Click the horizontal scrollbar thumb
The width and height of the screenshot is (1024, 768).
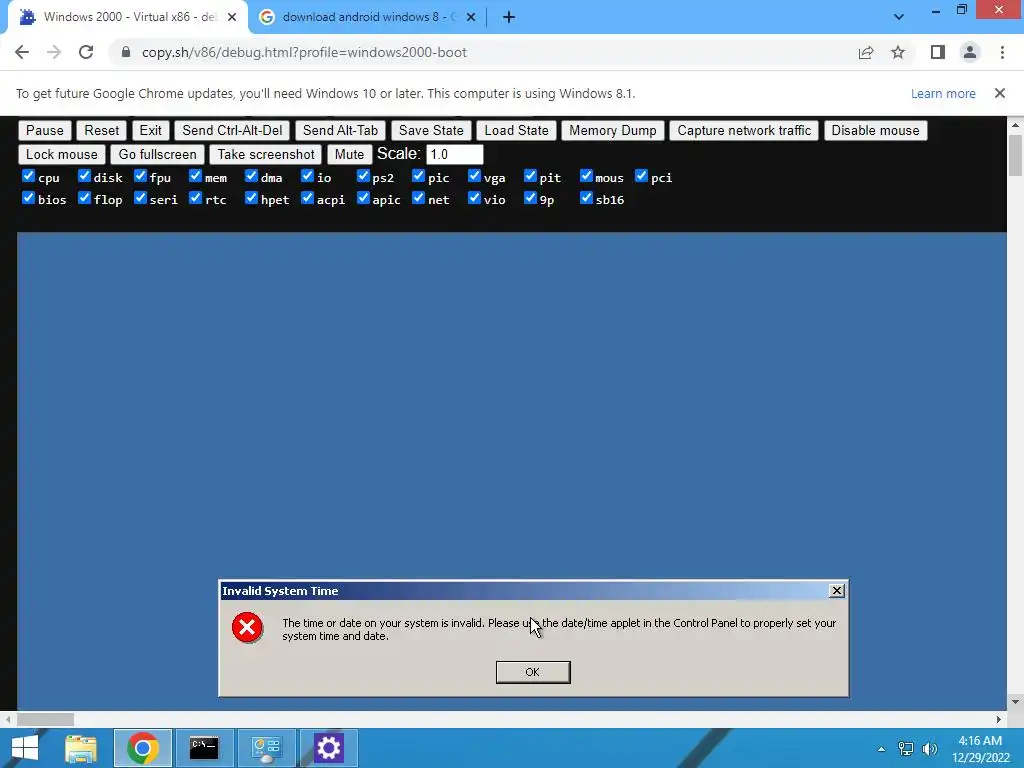(x=45, y=720)
